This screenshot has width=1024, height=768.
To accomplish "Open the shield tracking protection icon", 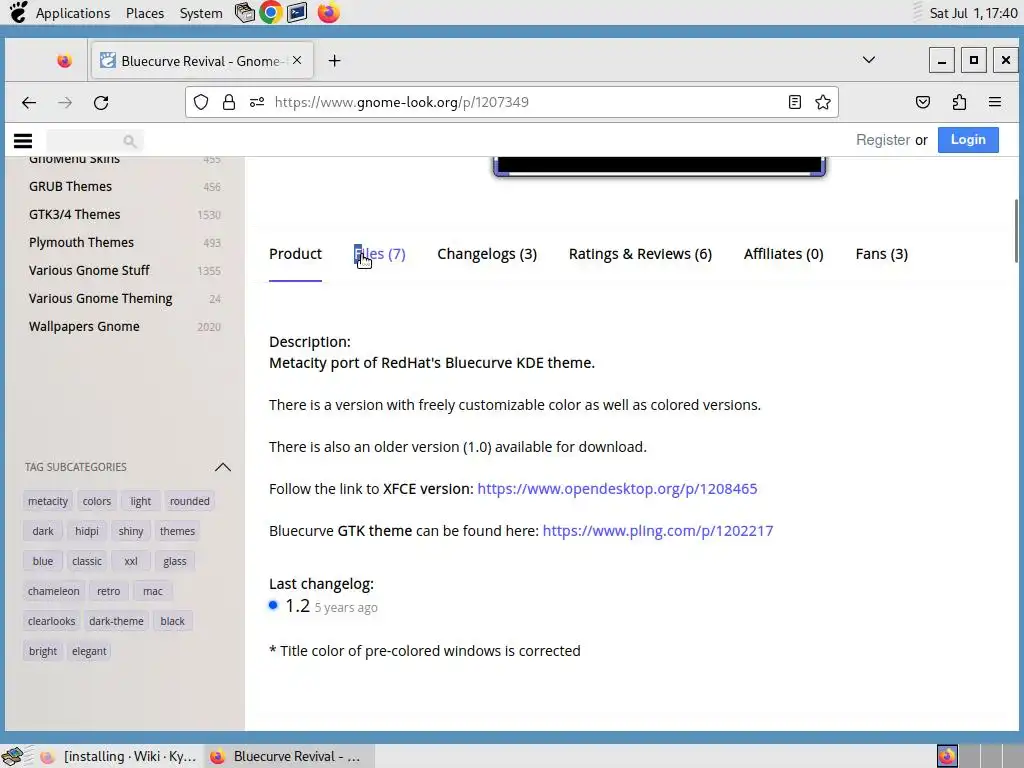I will (201, 102).
